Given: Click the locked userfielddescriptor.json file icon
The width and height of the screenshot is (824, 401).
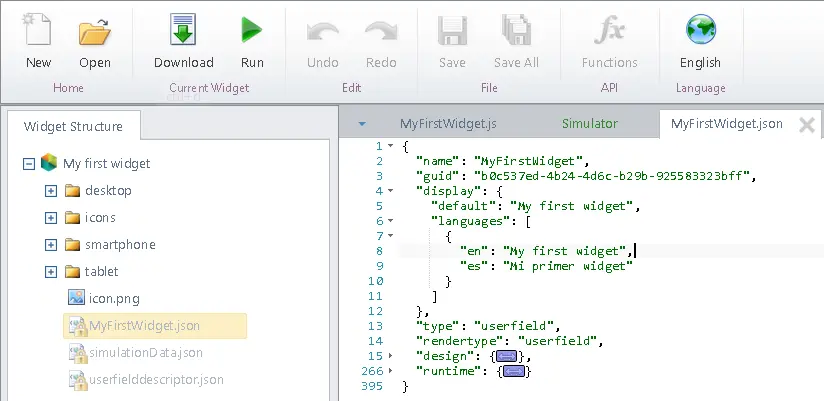Looking at the screenshot, I should coord(78,380).
